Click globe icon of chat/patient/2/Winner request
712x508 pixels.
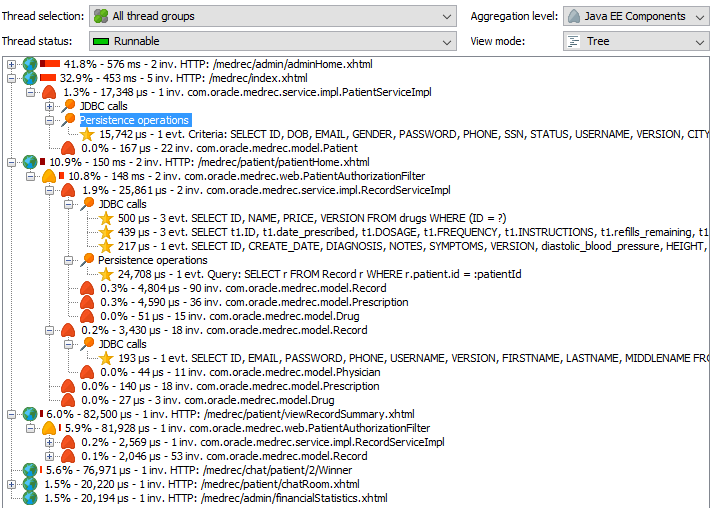(30, 470)
